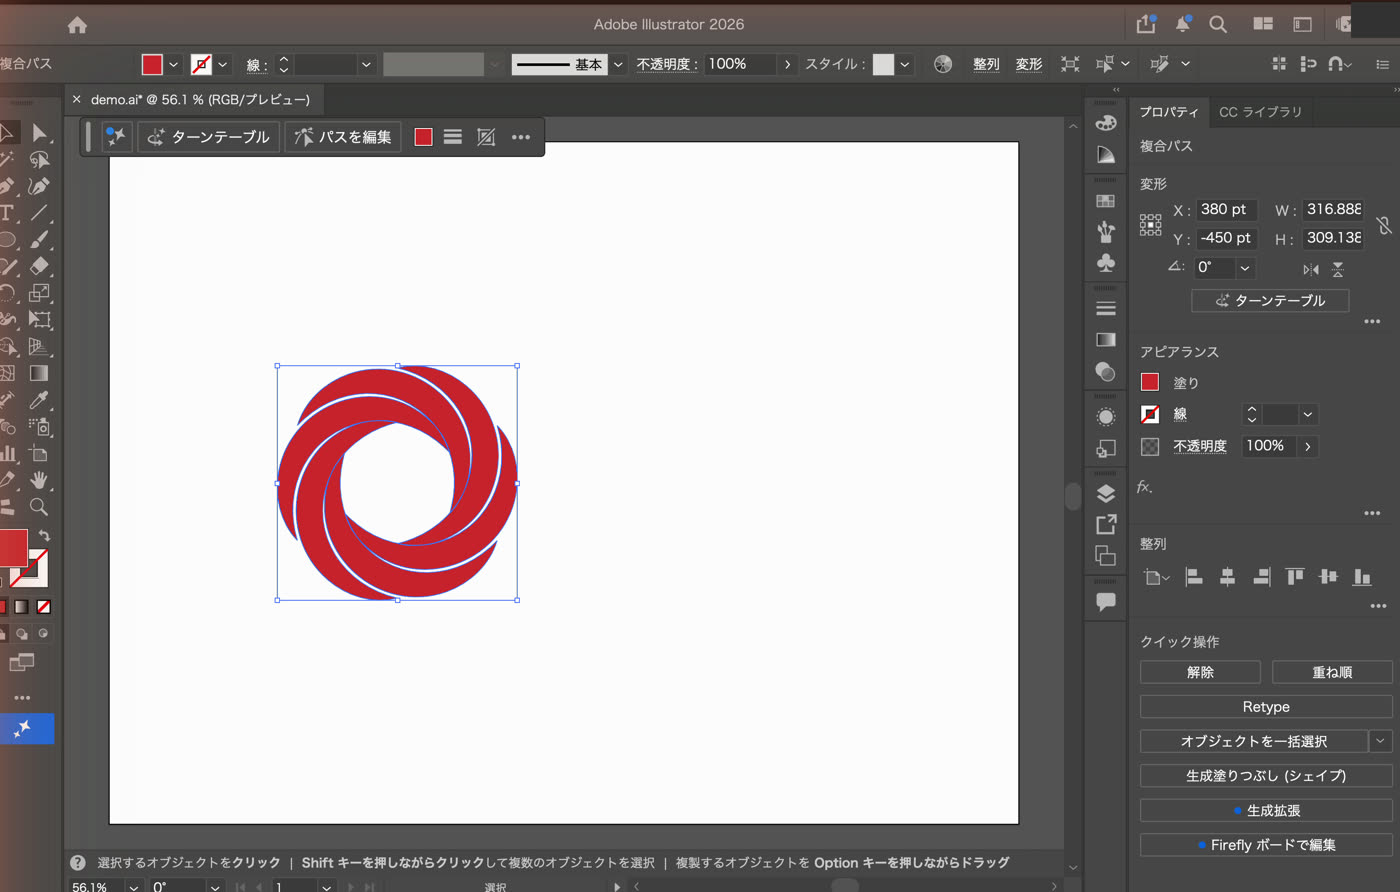Screen dimensions: 1400x892
Task: Expand the graphic style dropdown
Action: click(x=905, y=64)
